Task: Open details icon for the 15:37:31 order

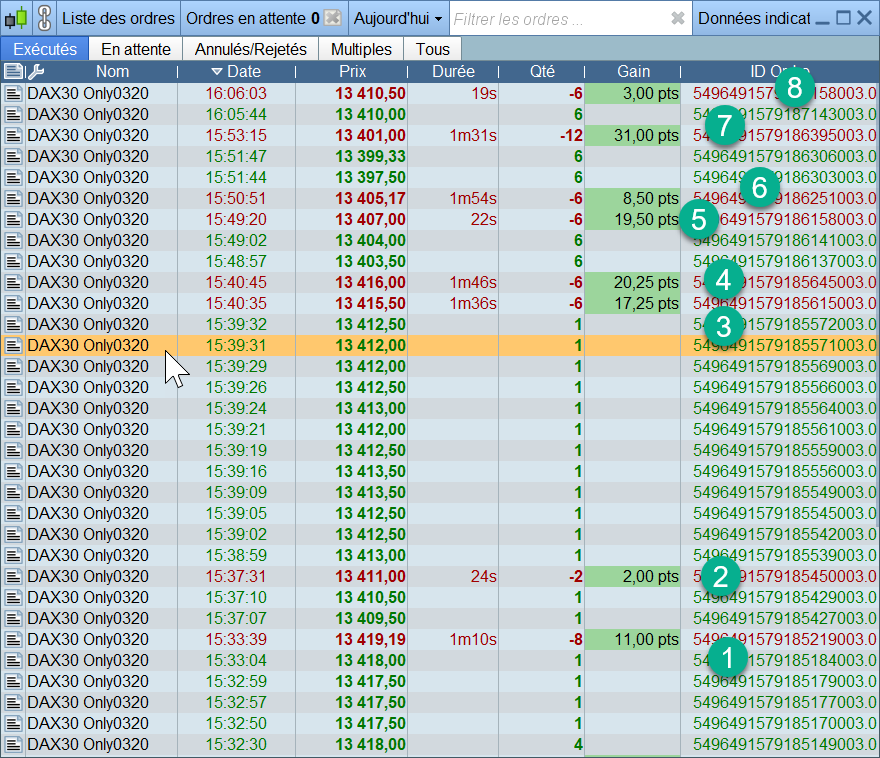Action: pos(13,576)
